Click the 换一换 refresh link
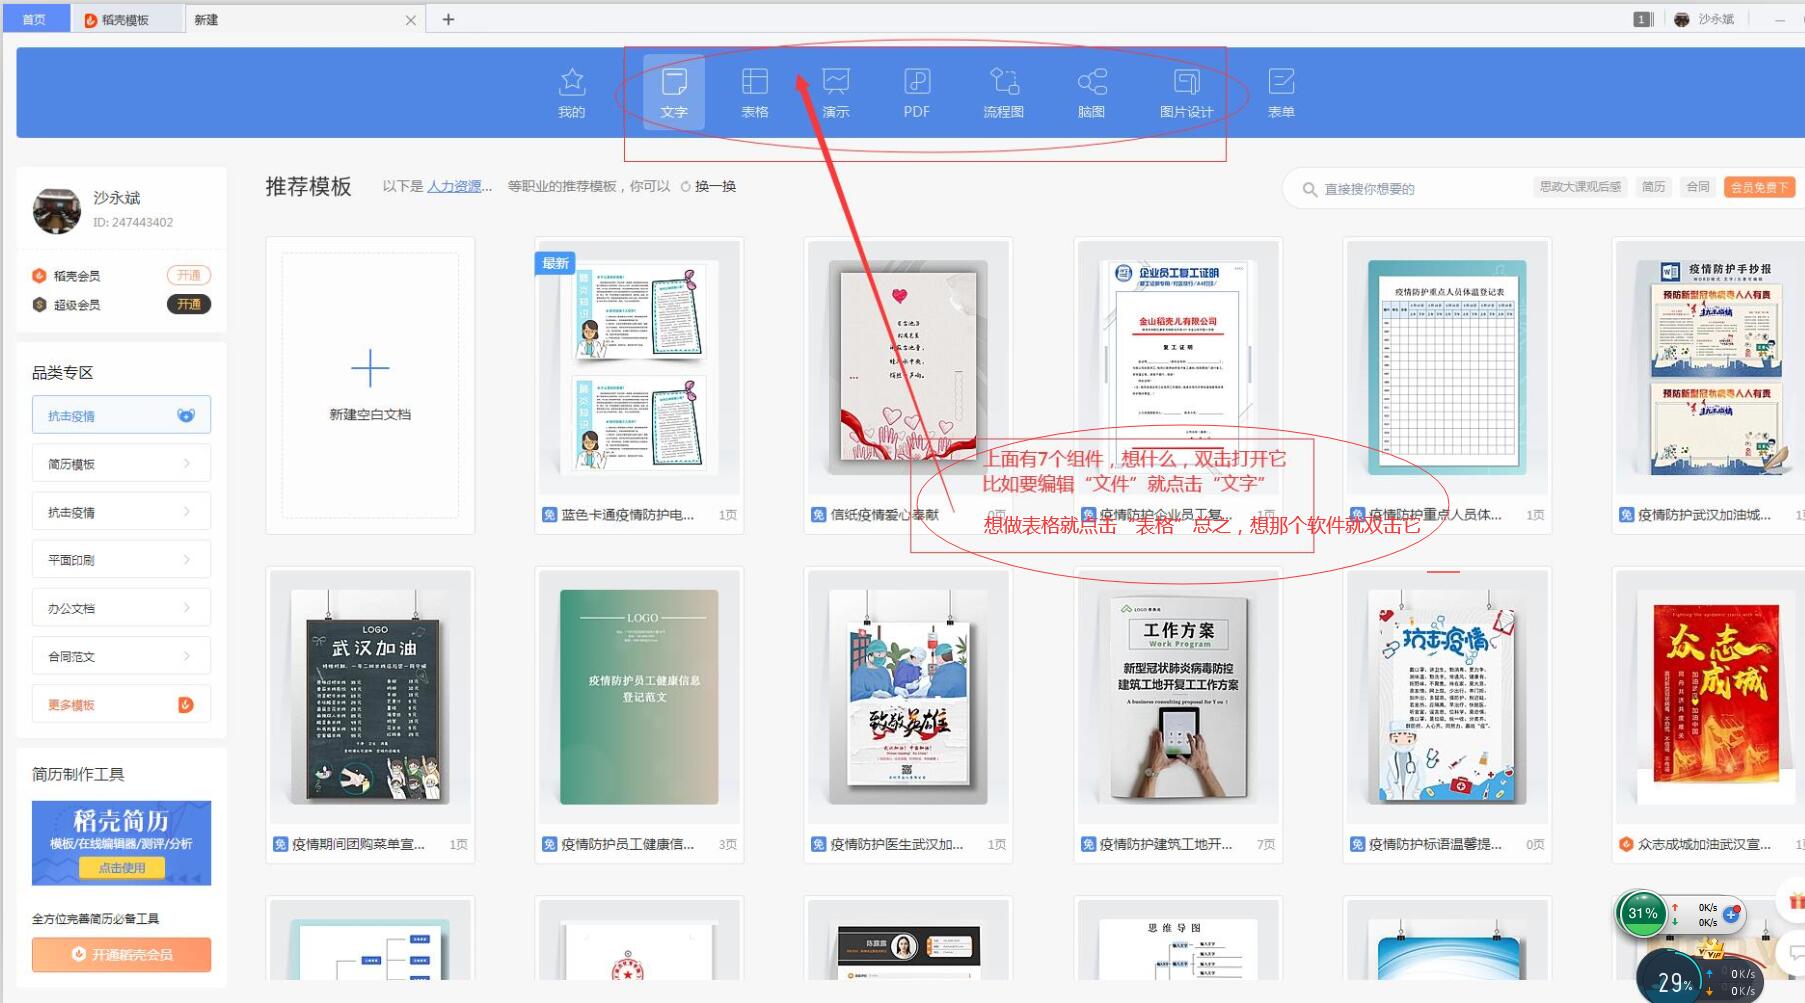This screenshot has height=1003, width=1805. [715, 186]
